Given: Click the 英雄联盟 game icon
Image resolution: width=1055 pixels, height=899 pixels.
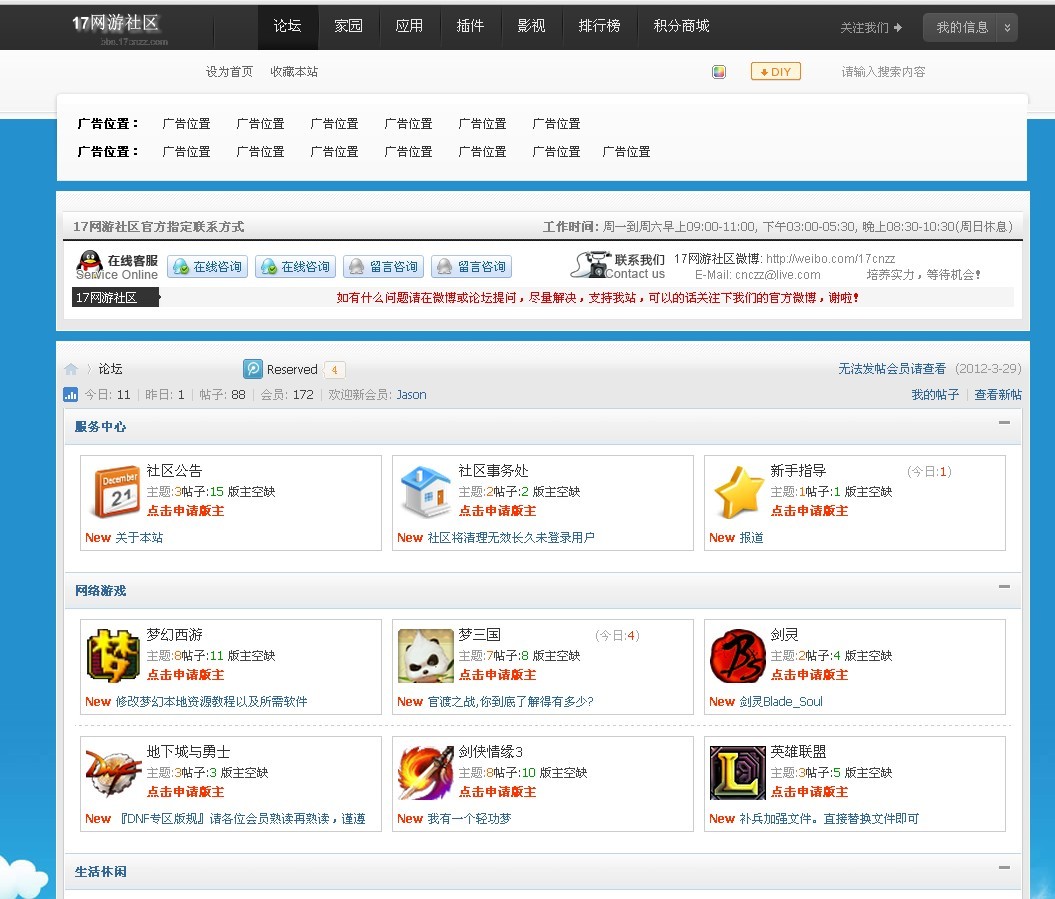Looking at the screenshot, I should point(737,773).
